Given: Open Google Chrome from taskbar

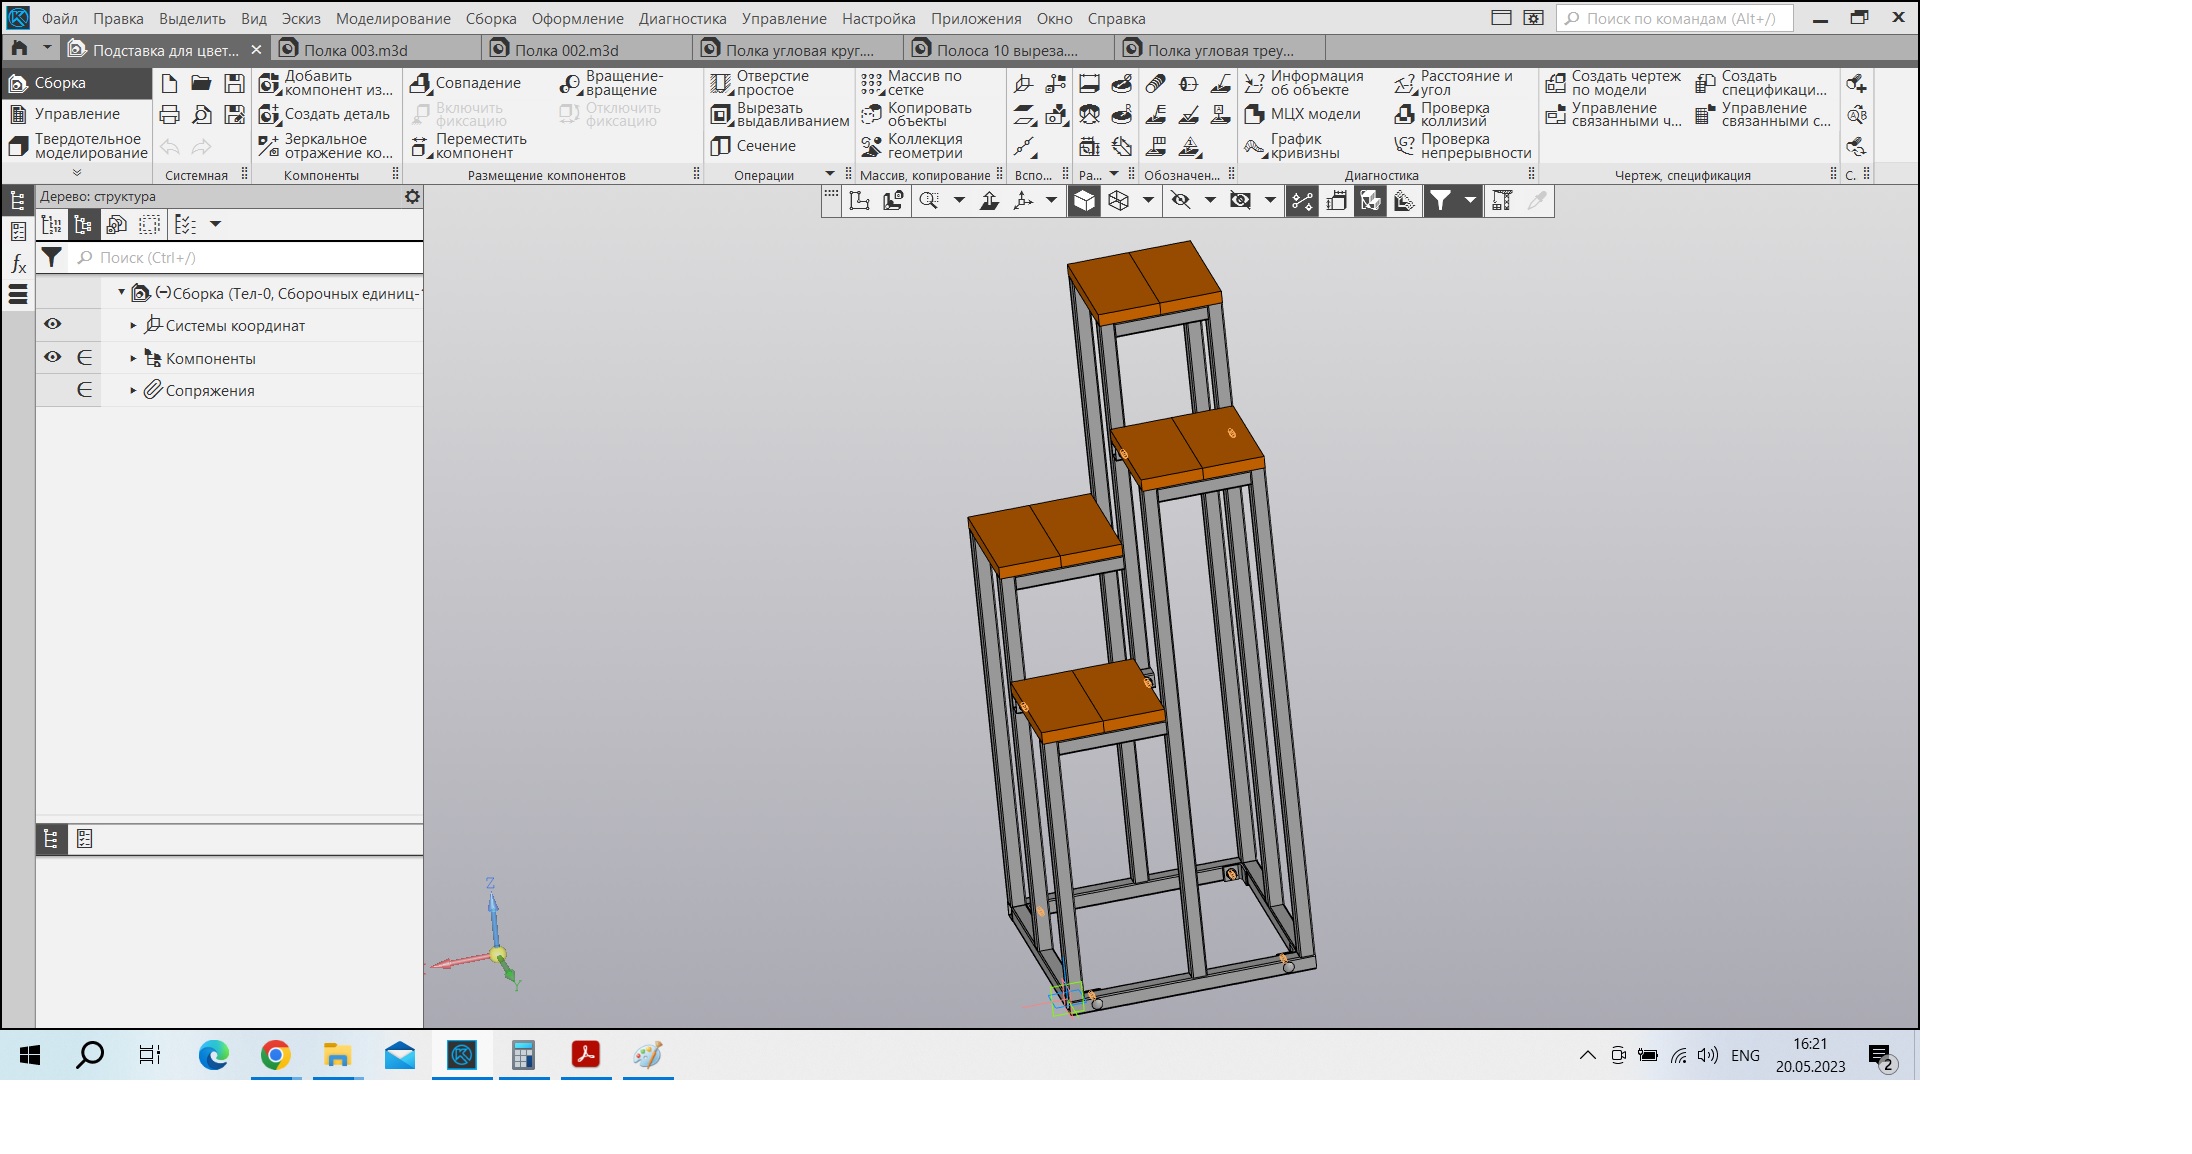Looking at the screenshot, I should 276,1055.
